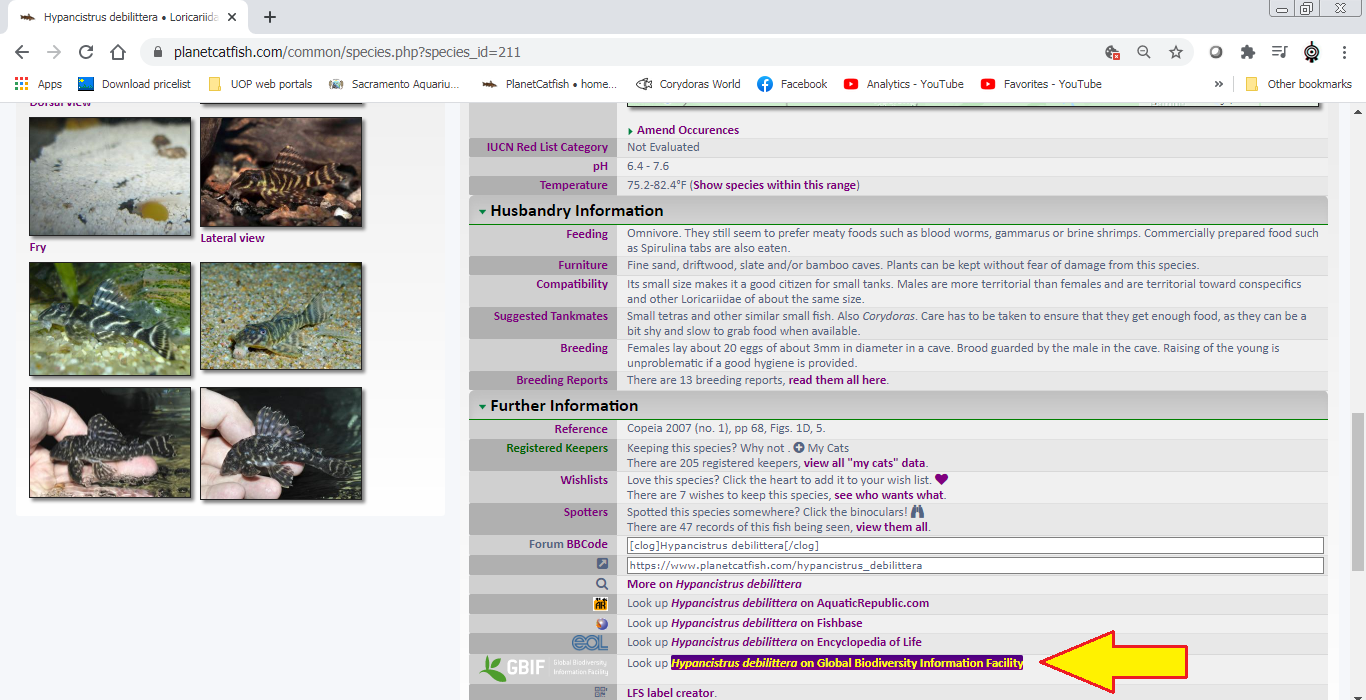
Task: Click the Amend Occurences link
Action: point(688,130)
